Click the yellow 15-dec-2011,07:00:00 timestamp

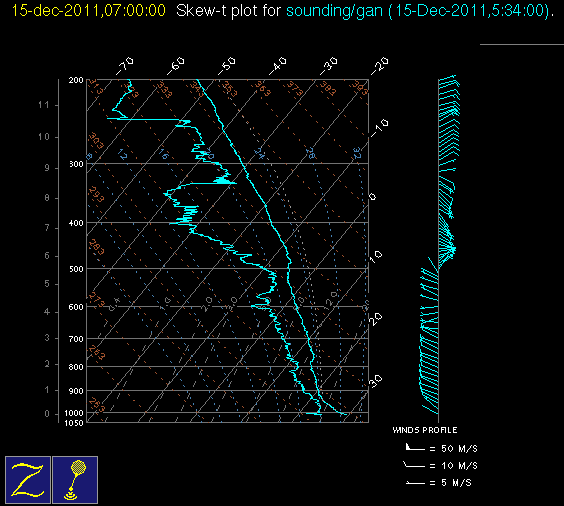click(x=88, y=10)
